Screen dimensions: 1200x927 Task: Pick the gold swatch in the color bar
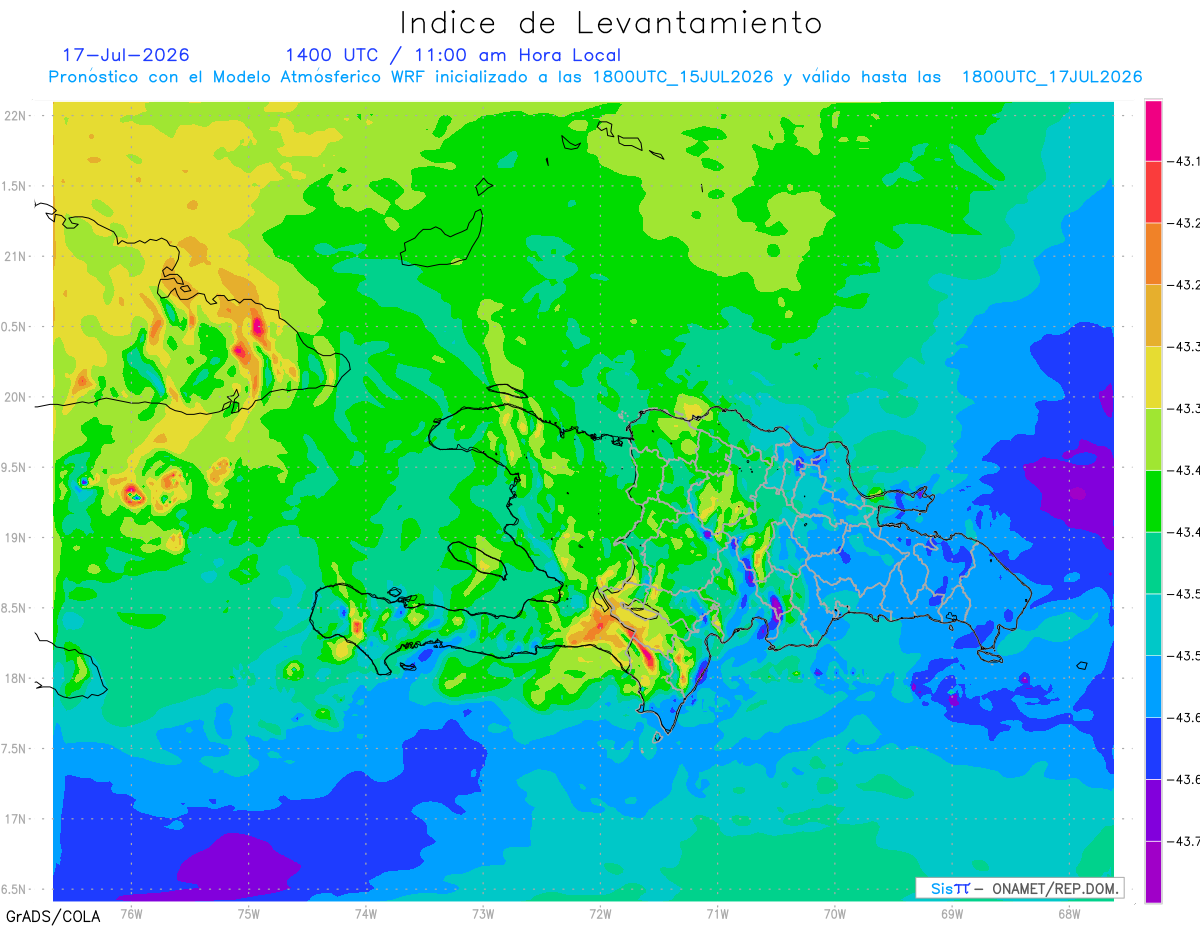[x=1153, y=316]
